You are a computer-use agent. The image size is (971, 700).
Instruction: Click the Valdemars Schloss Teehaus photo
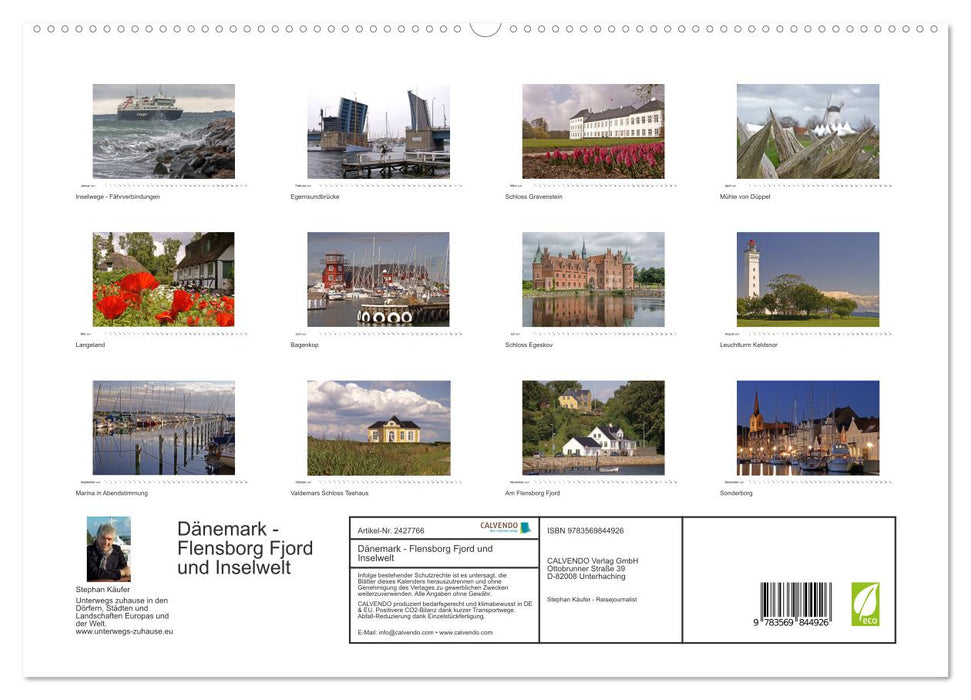point(378,428)
